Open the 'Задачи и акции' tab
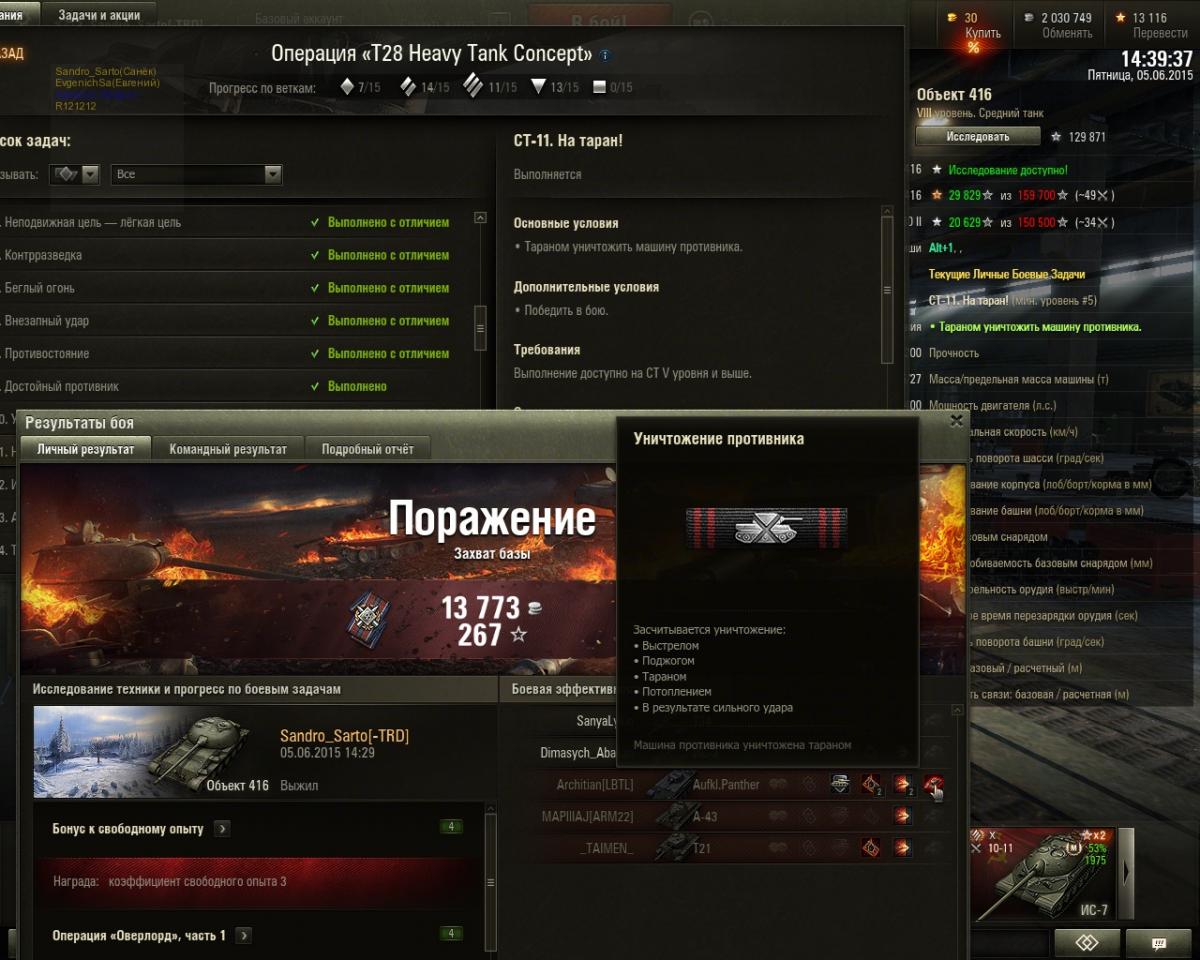Screen dimensions: 1200x960 point(99,16)
